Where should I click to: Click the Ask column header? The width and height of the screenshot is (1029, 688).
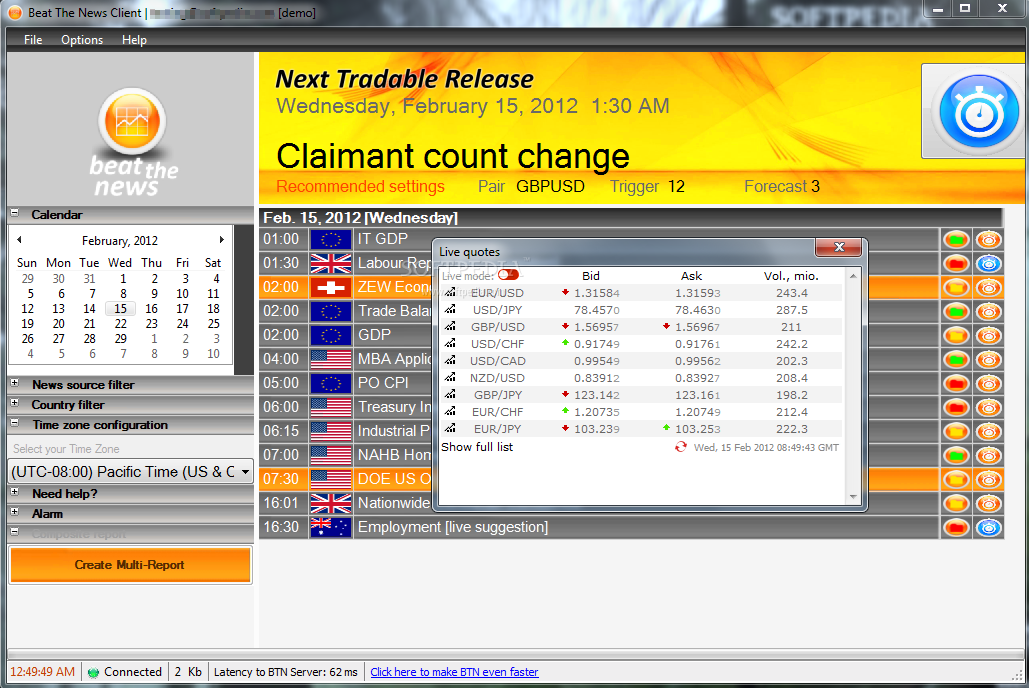point(691,276)
